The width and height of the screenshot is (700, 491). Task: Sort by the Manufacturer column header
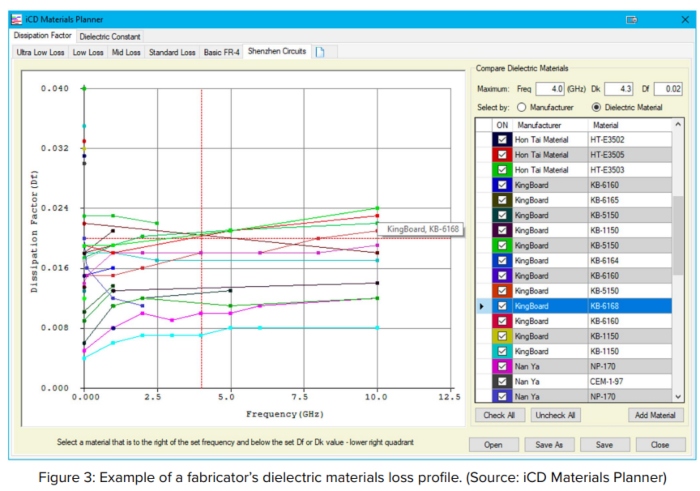(x=550, y=125)
